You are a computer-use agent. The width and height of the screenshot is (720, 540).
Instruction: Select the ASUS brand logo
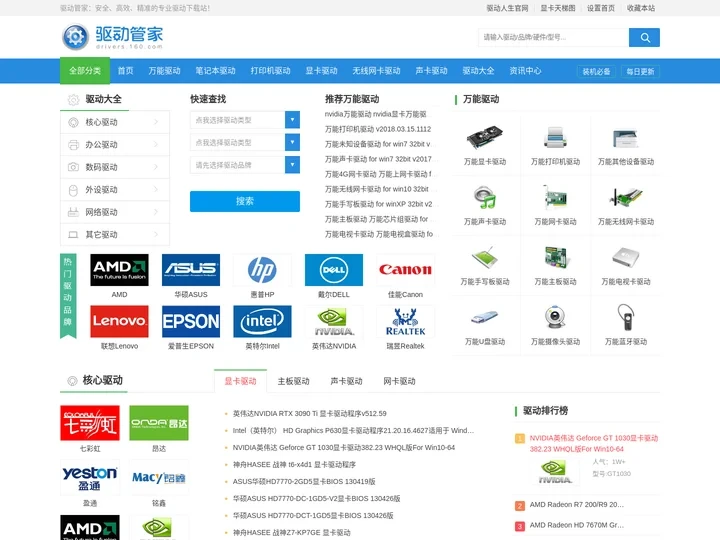tap(191, 270)
